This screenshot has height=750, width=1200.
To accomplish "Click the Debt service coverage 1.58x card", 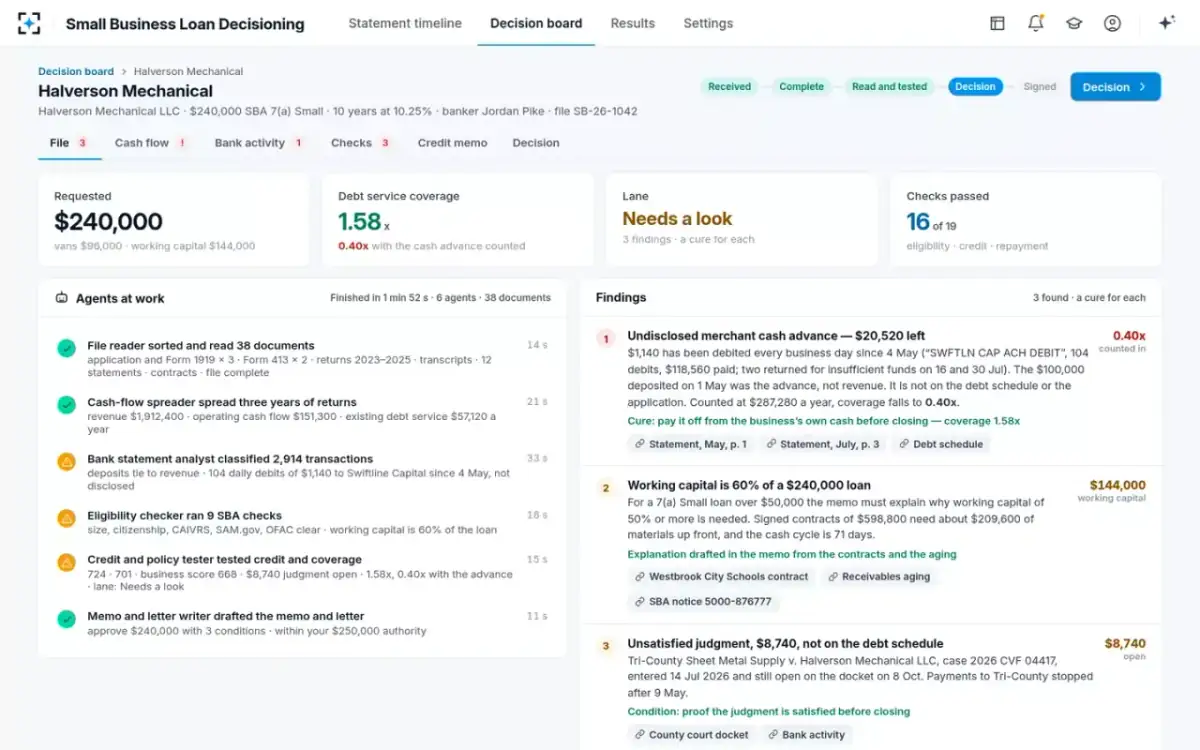I will pos(458,220).
